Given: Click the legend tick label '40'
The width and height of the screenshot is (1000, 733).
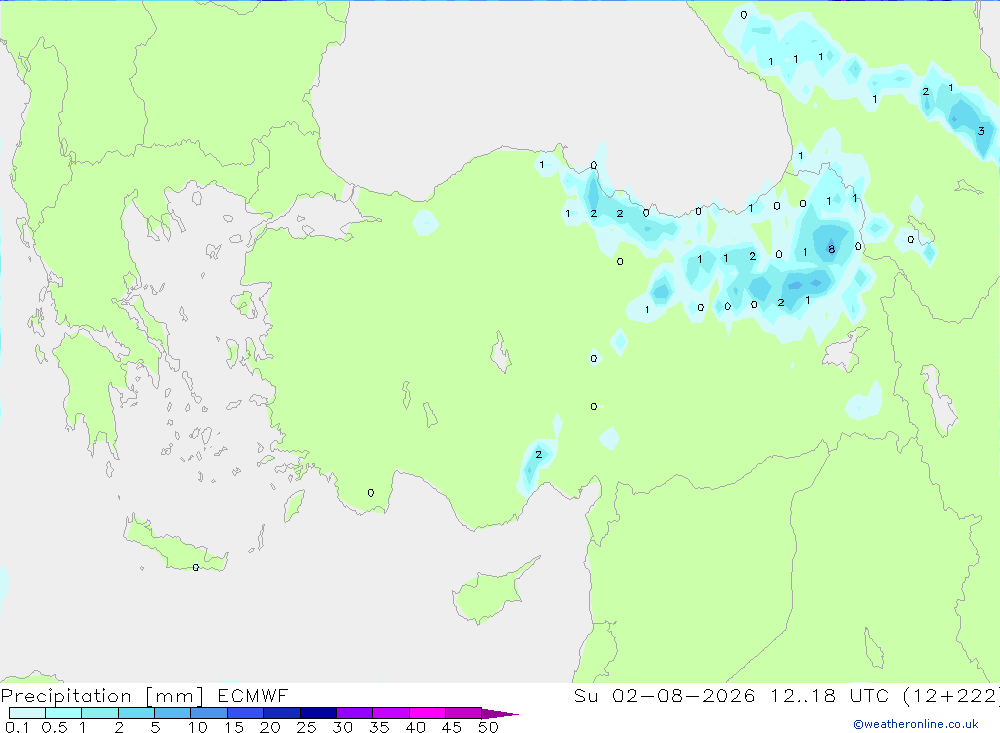Looking at the screenshot, I should (415, 727).
